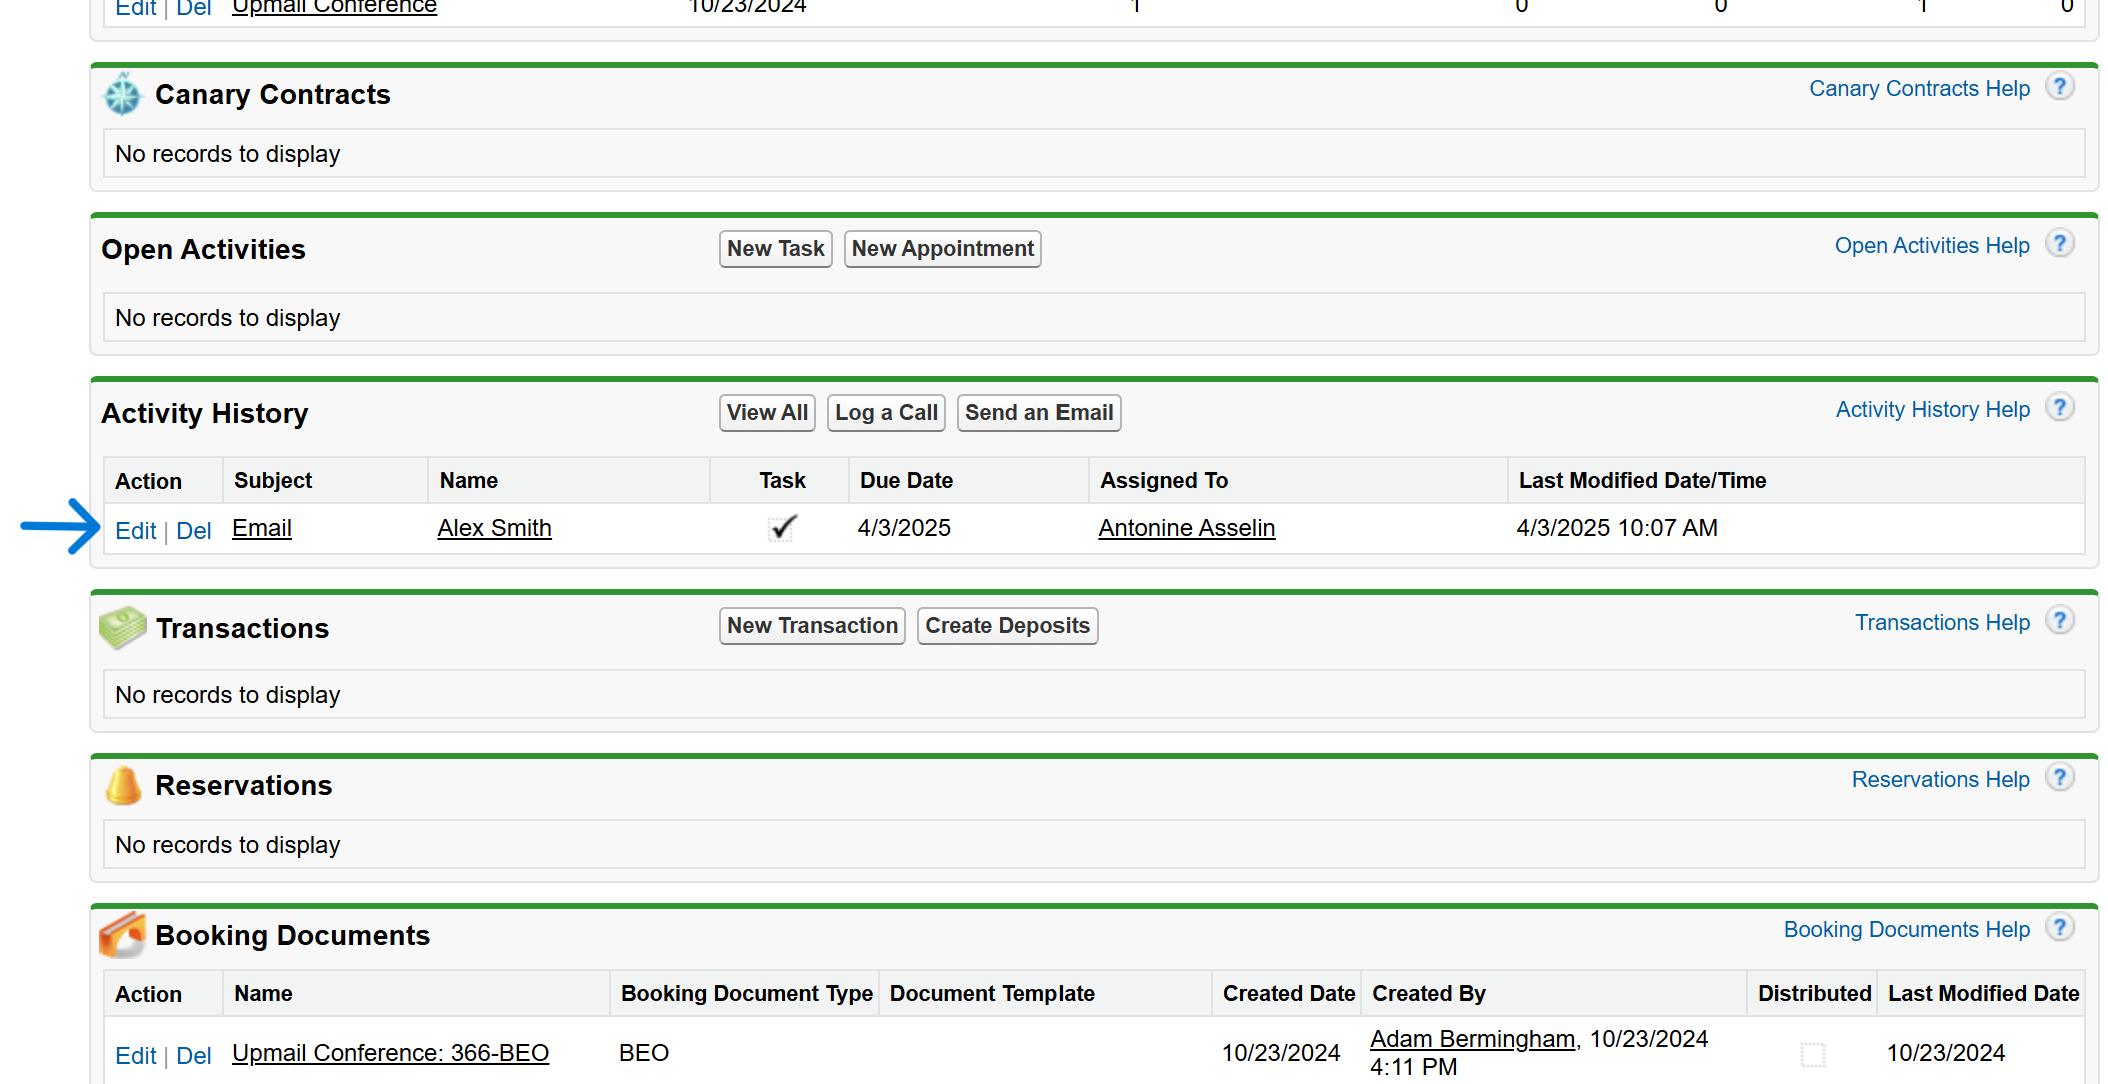Toggle the Distributed checkbox for Upmail Conference BEO

(1812, 1054)
